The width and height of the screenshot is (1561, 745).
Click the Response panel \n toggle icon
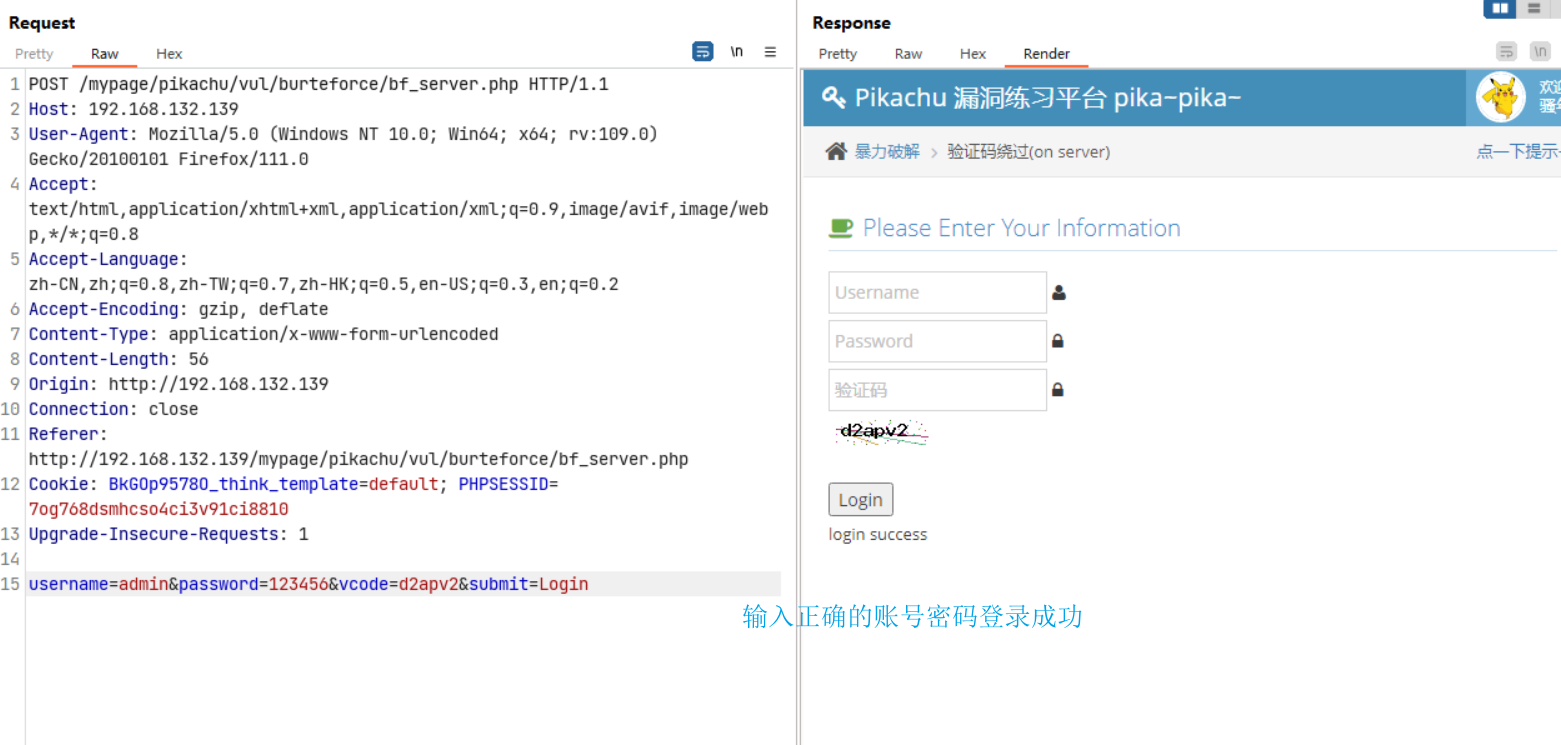point(1541,51)
